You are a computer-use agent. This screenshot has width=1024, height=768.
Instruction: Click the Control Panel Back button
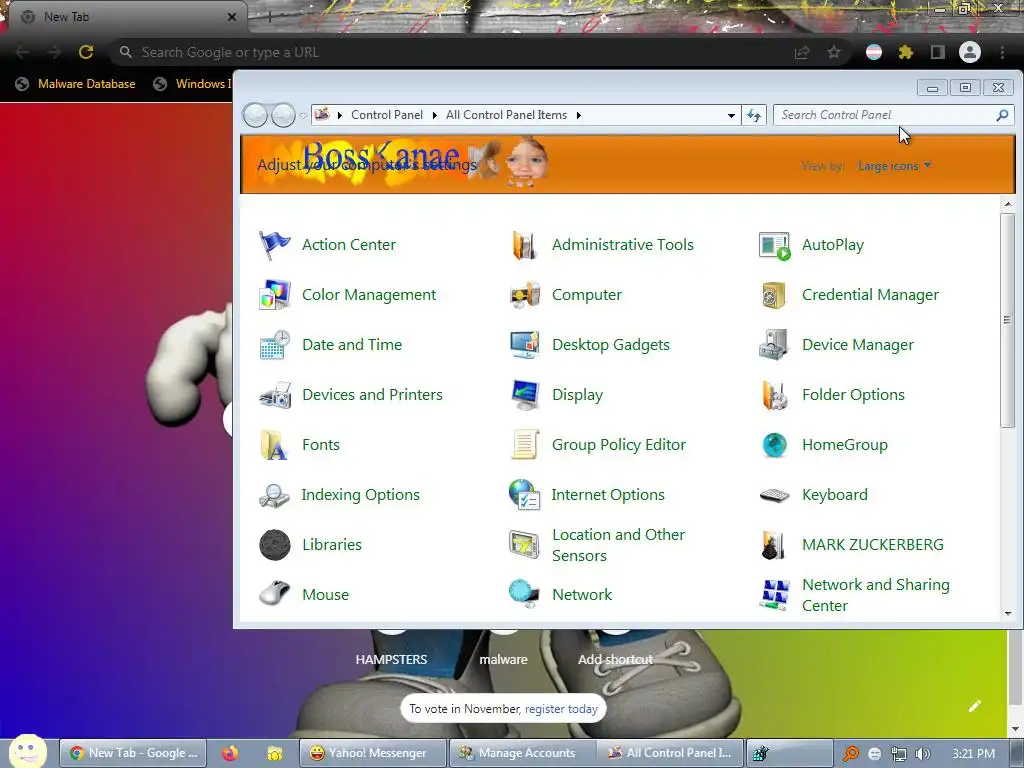pos(255,116)
